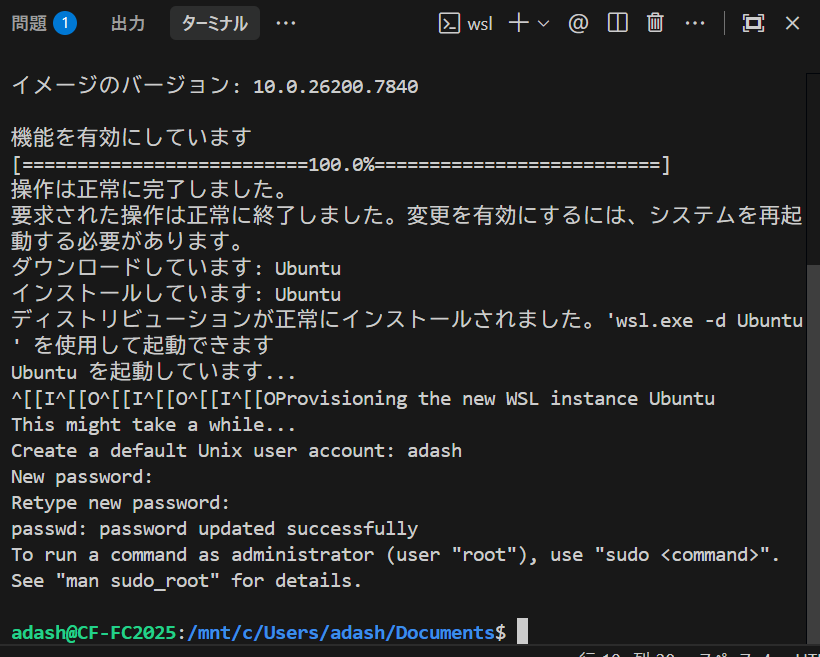
Task: Create a new terminal with plus icon
Action: (518, 23)
